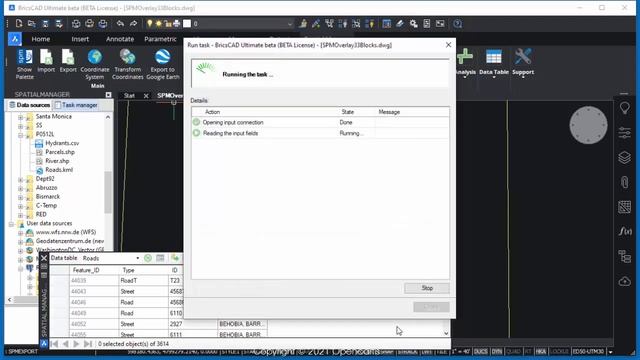This screenshot has height=360, width=640.
Task: Collapse the User data sources node
Action: point(11,224)
